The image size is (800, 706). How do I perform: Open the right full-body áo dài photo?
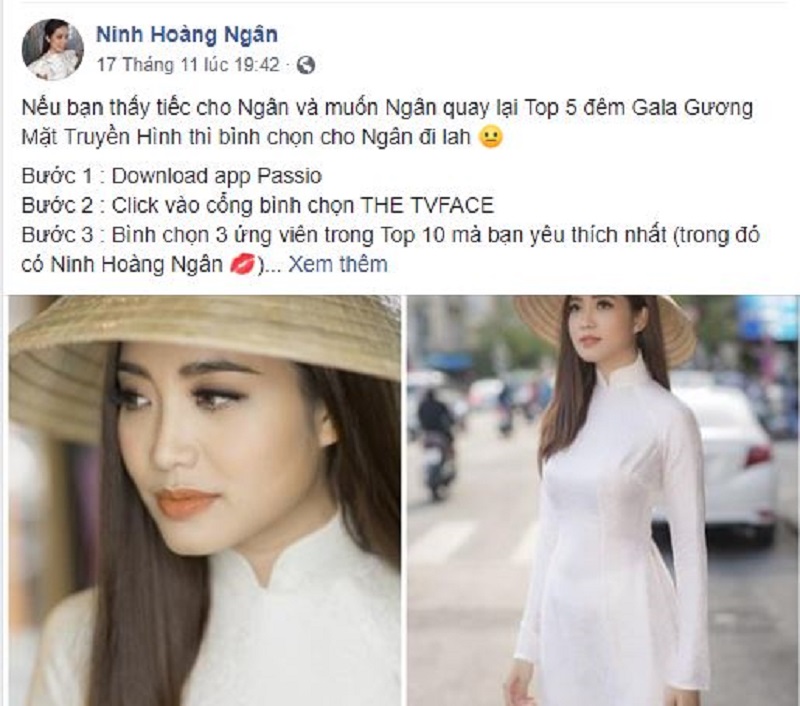(x=603, y=500)
